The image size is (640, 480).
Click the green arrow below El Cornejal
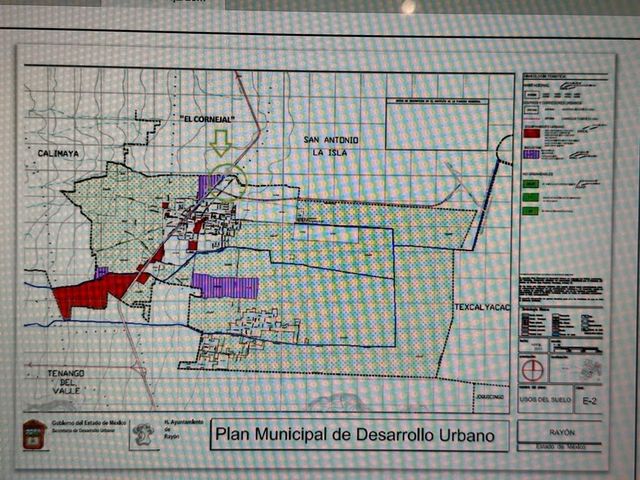221,144
